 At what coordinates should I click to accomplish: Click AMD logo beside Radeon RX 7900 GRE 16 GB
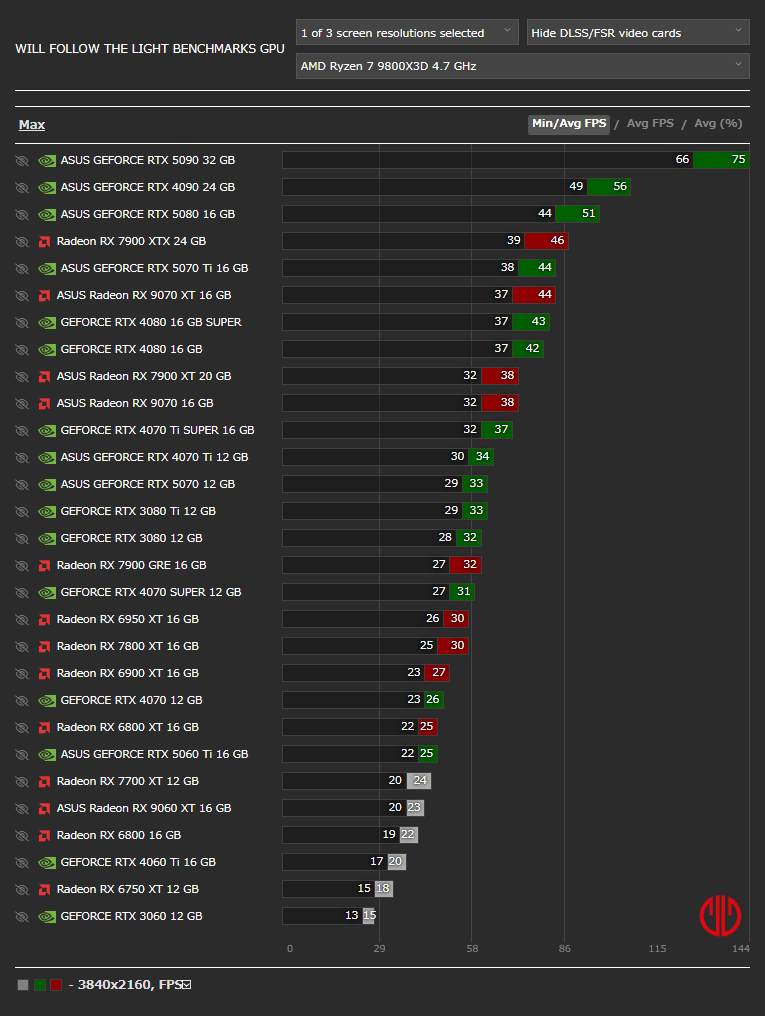click(45, 566)
